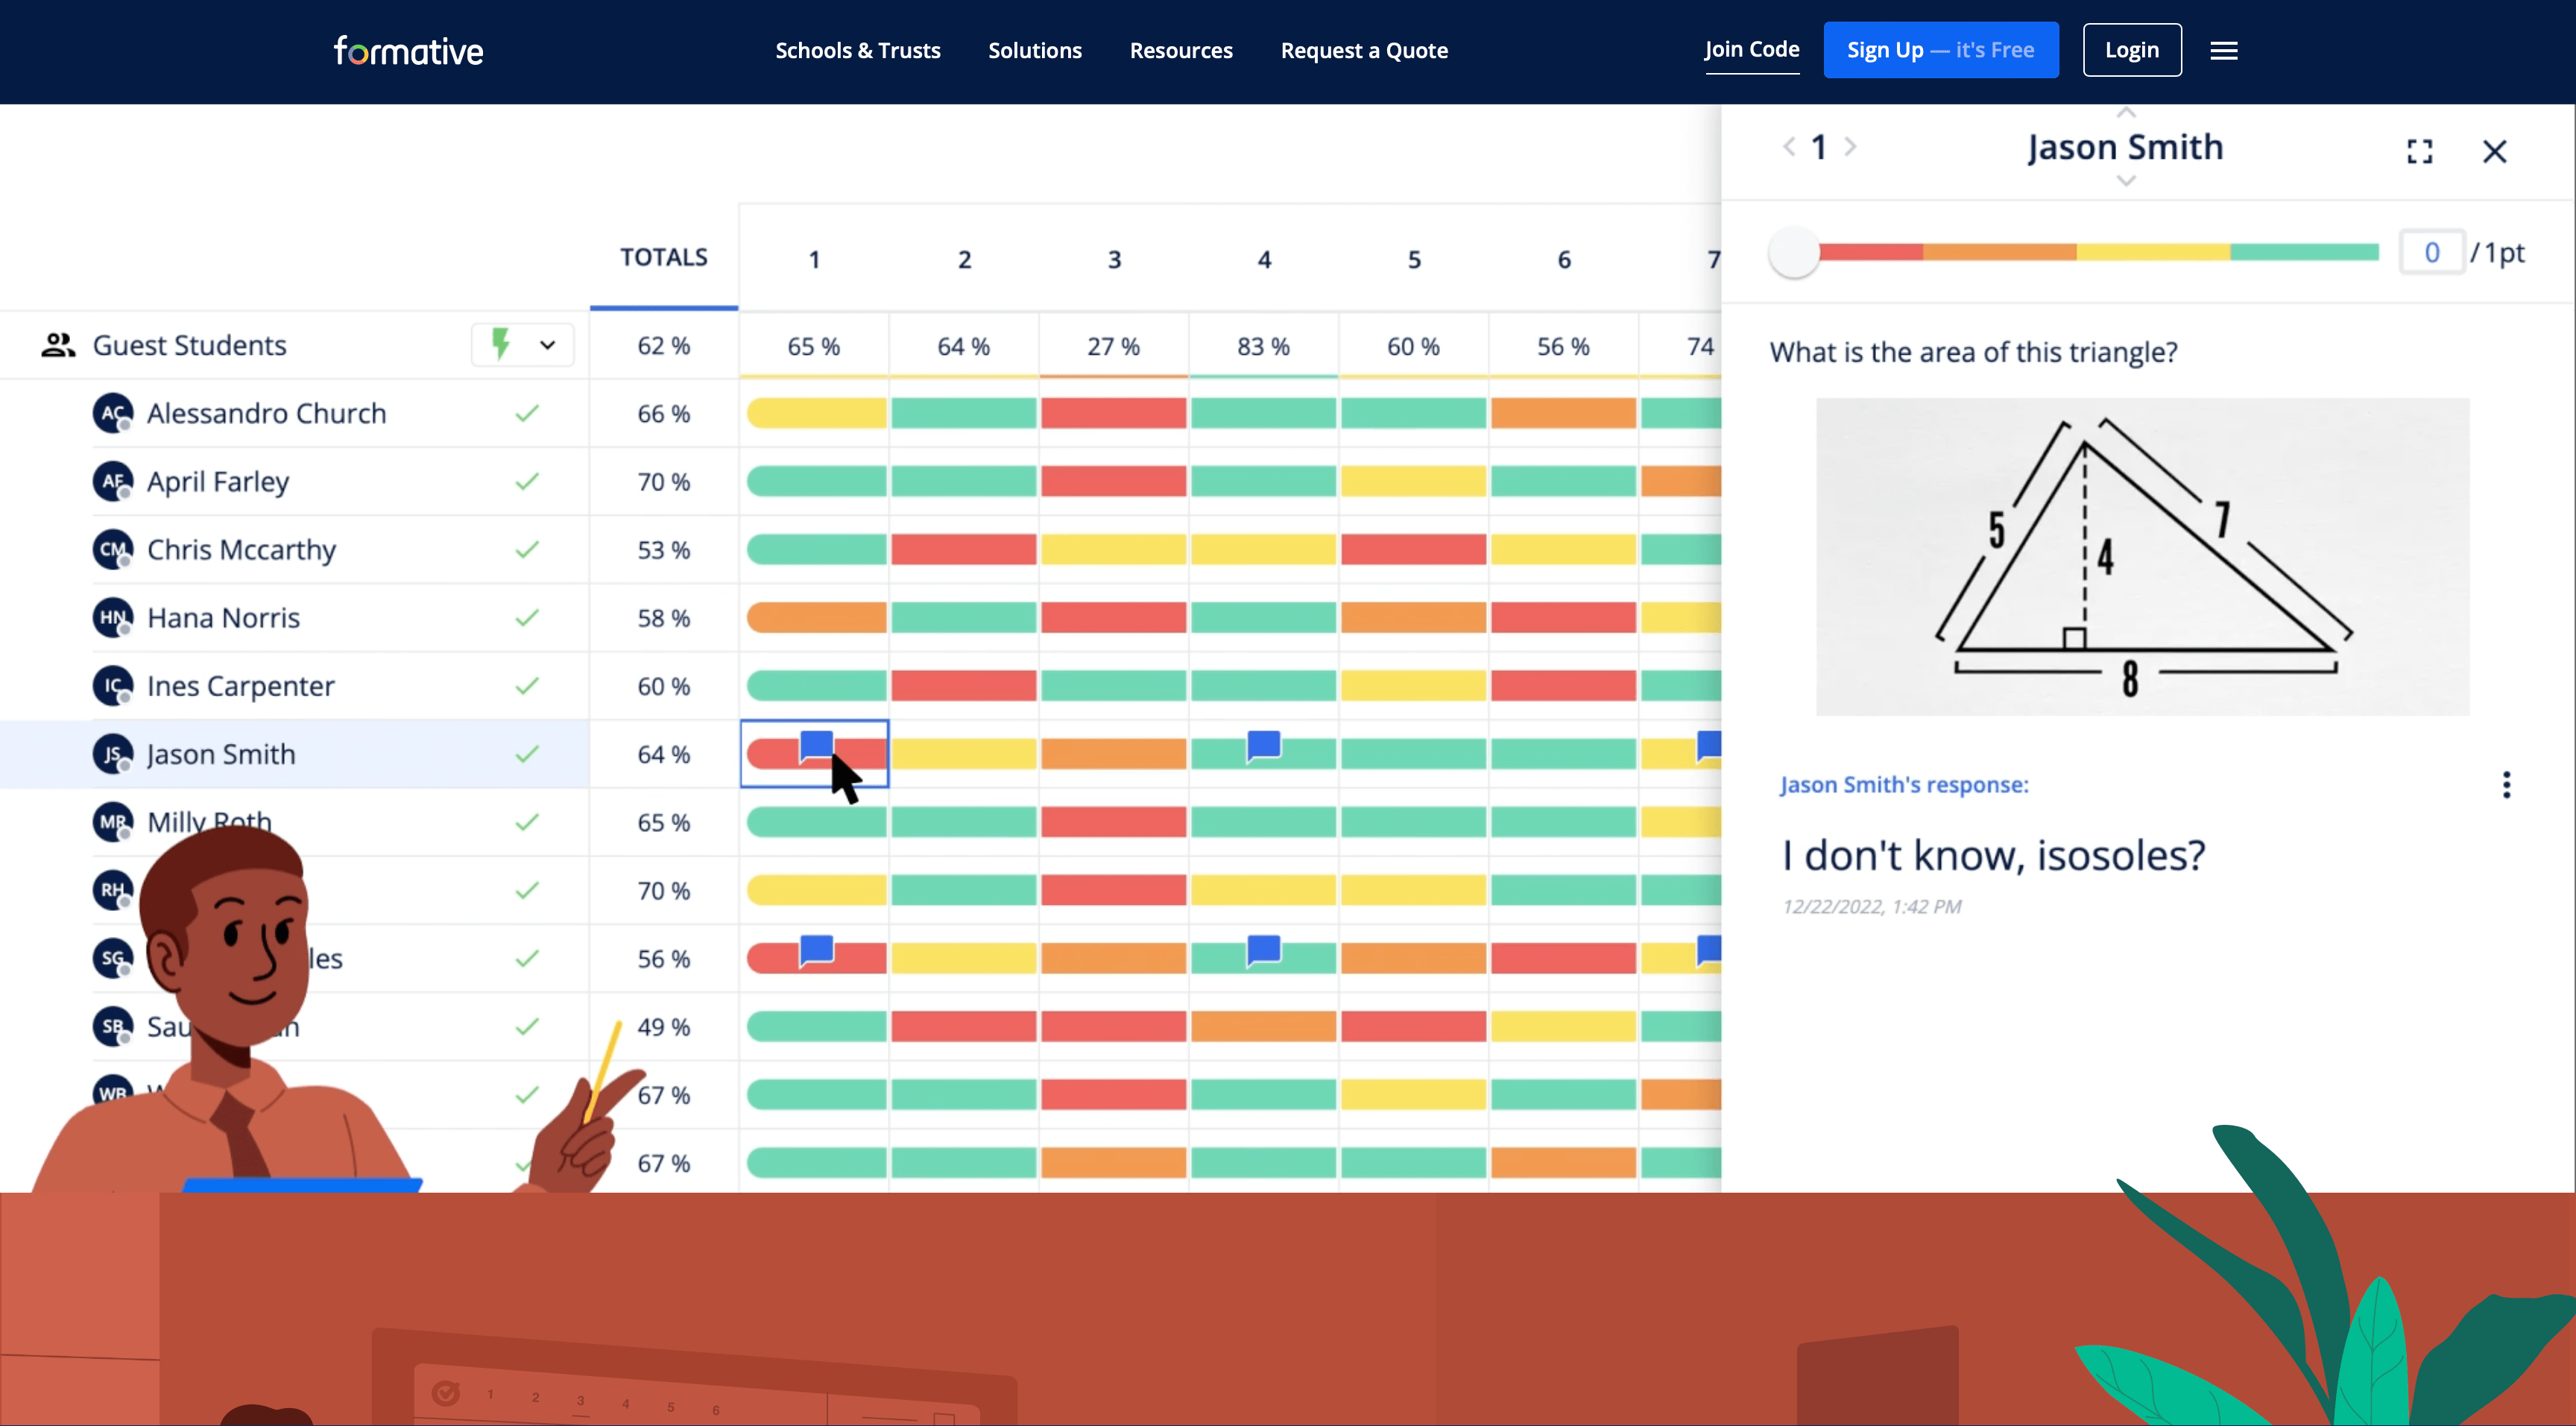The image size is (2576, 1426).
Task: Select the TOTALS tab in the grade grid
Action: coord(664,258)
